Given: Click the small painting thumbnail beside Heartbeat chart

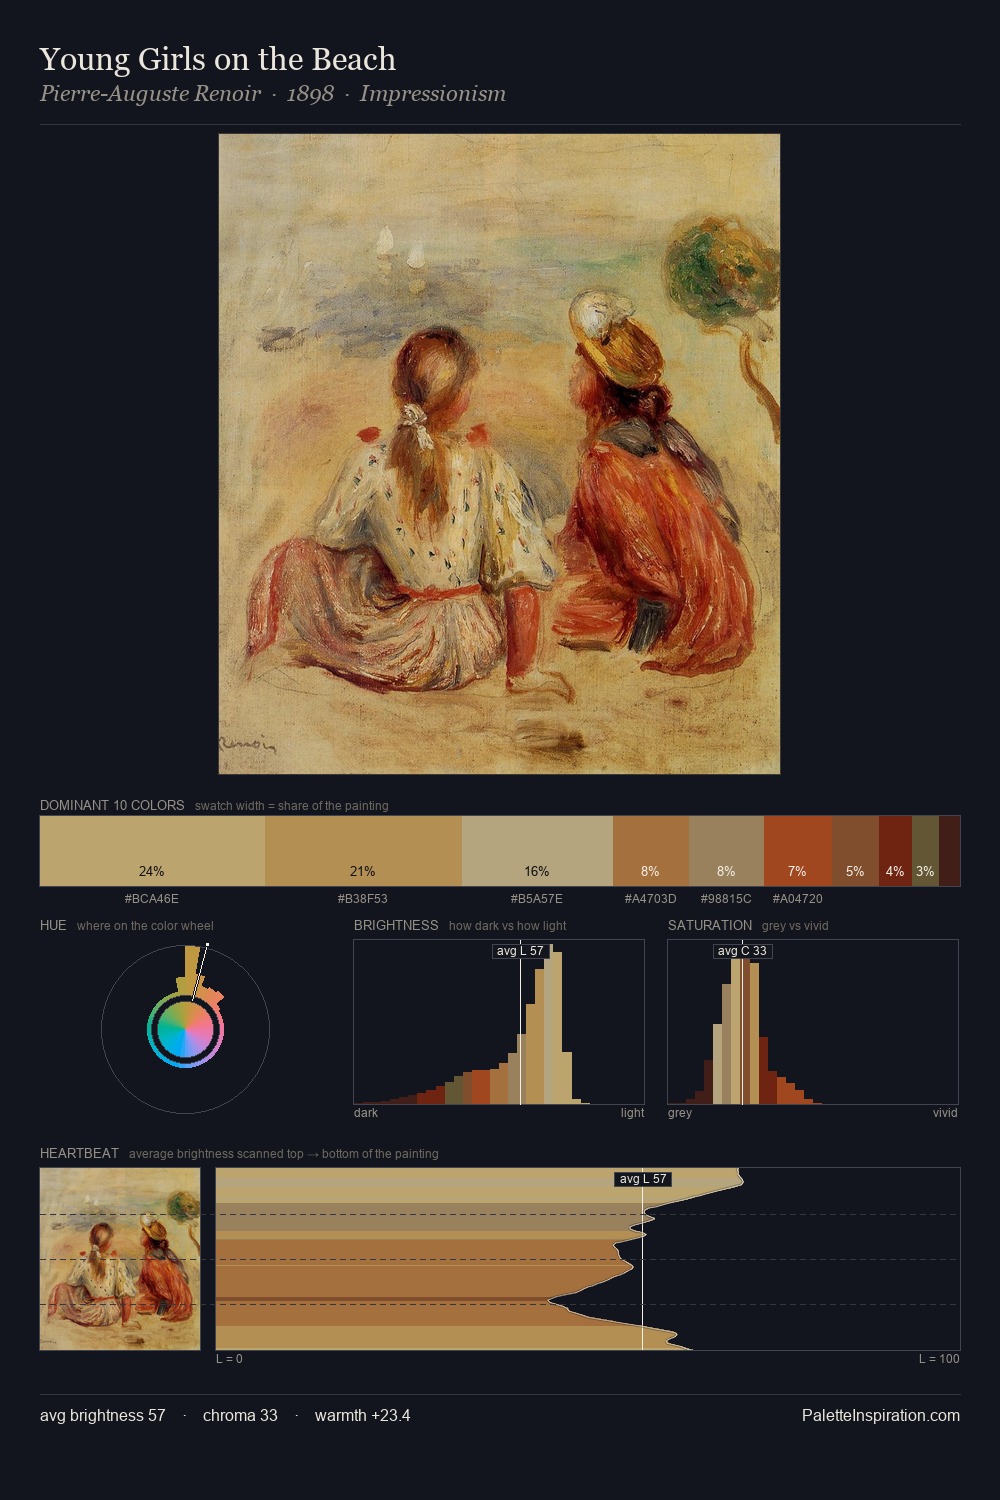Looking at the screenshot, I should point(120,1259).
